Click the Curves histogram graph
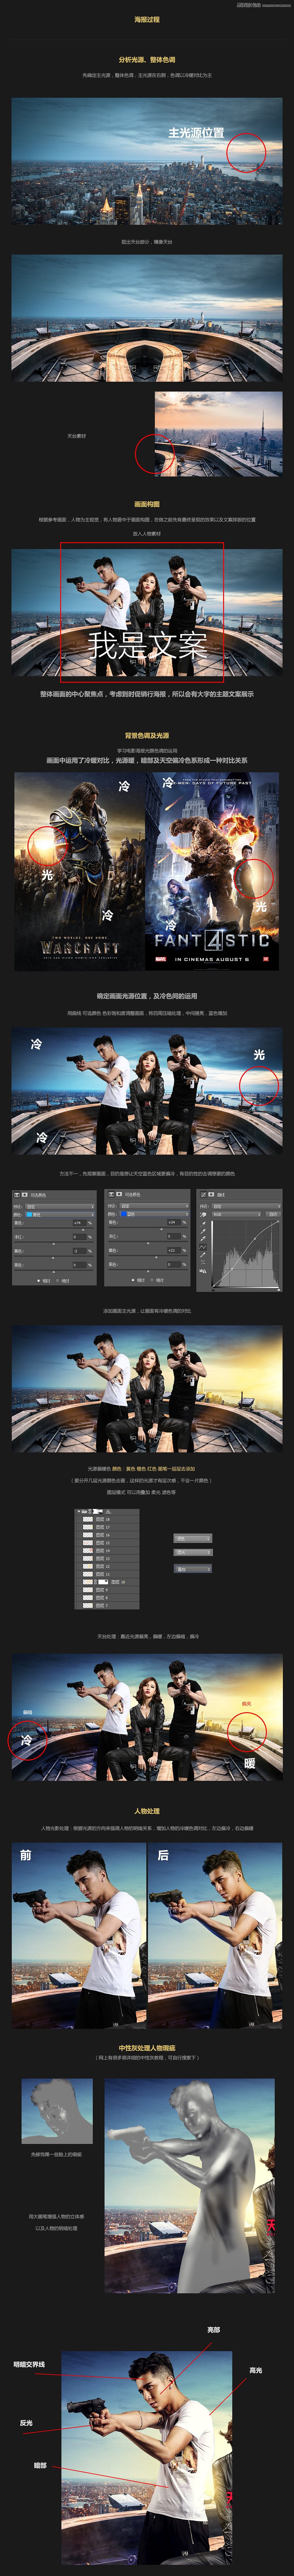Viewport: 294px width, 2576px height. tap(246, 1254)
